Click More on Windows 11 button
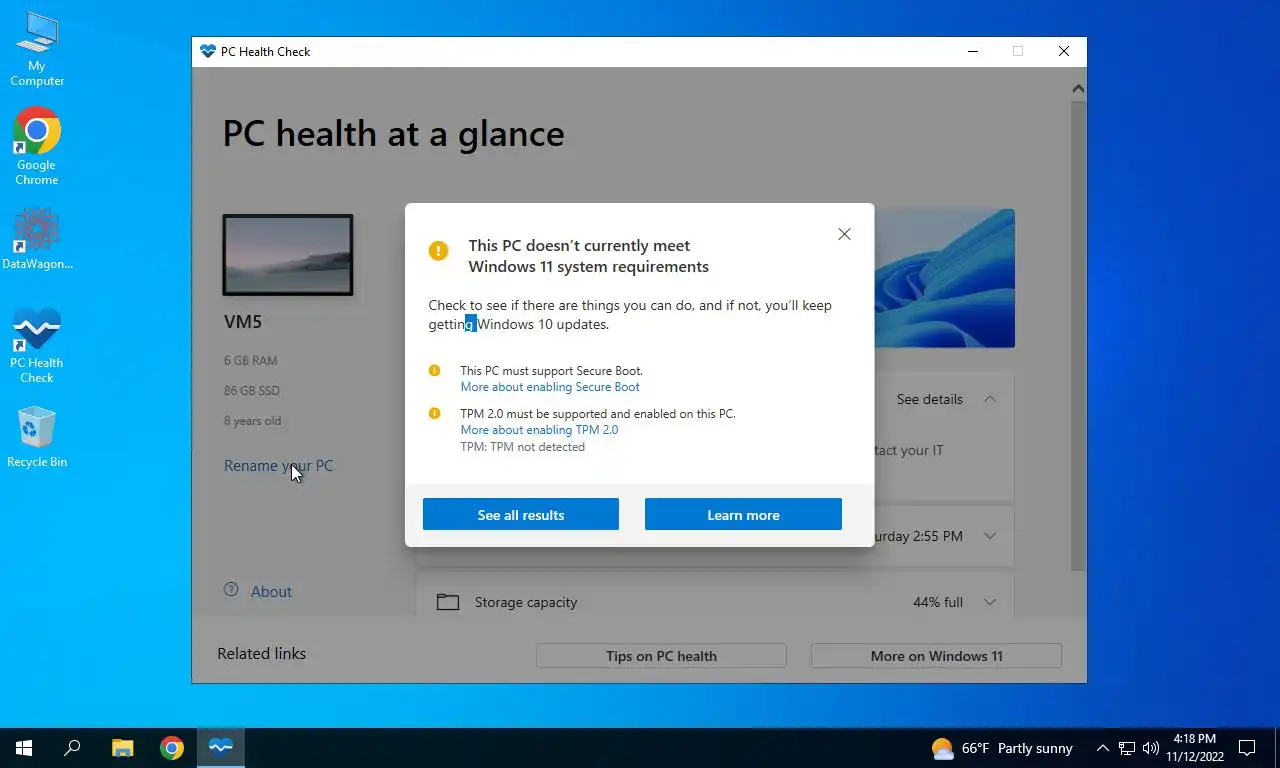 936,656
